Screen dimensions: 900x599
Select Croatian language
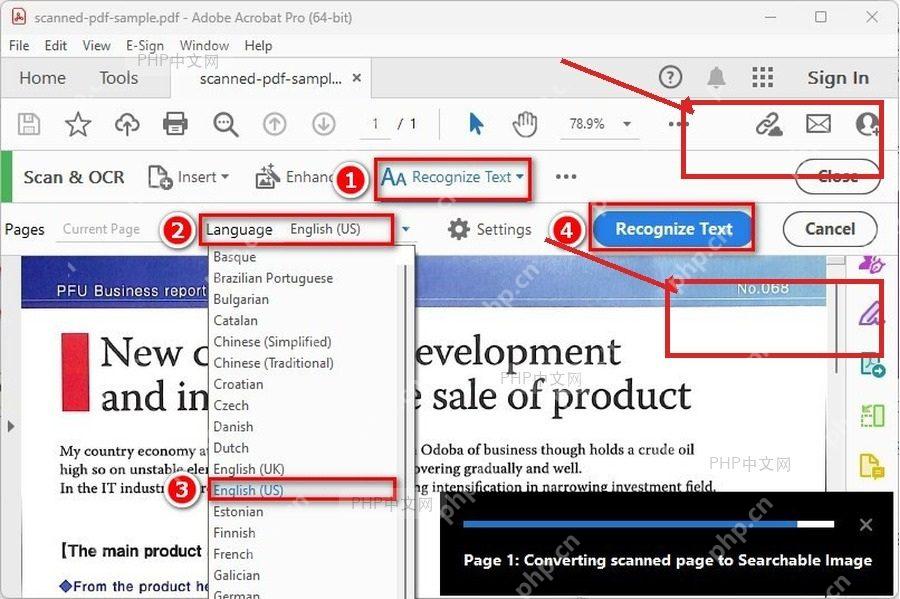coord(238,384)
